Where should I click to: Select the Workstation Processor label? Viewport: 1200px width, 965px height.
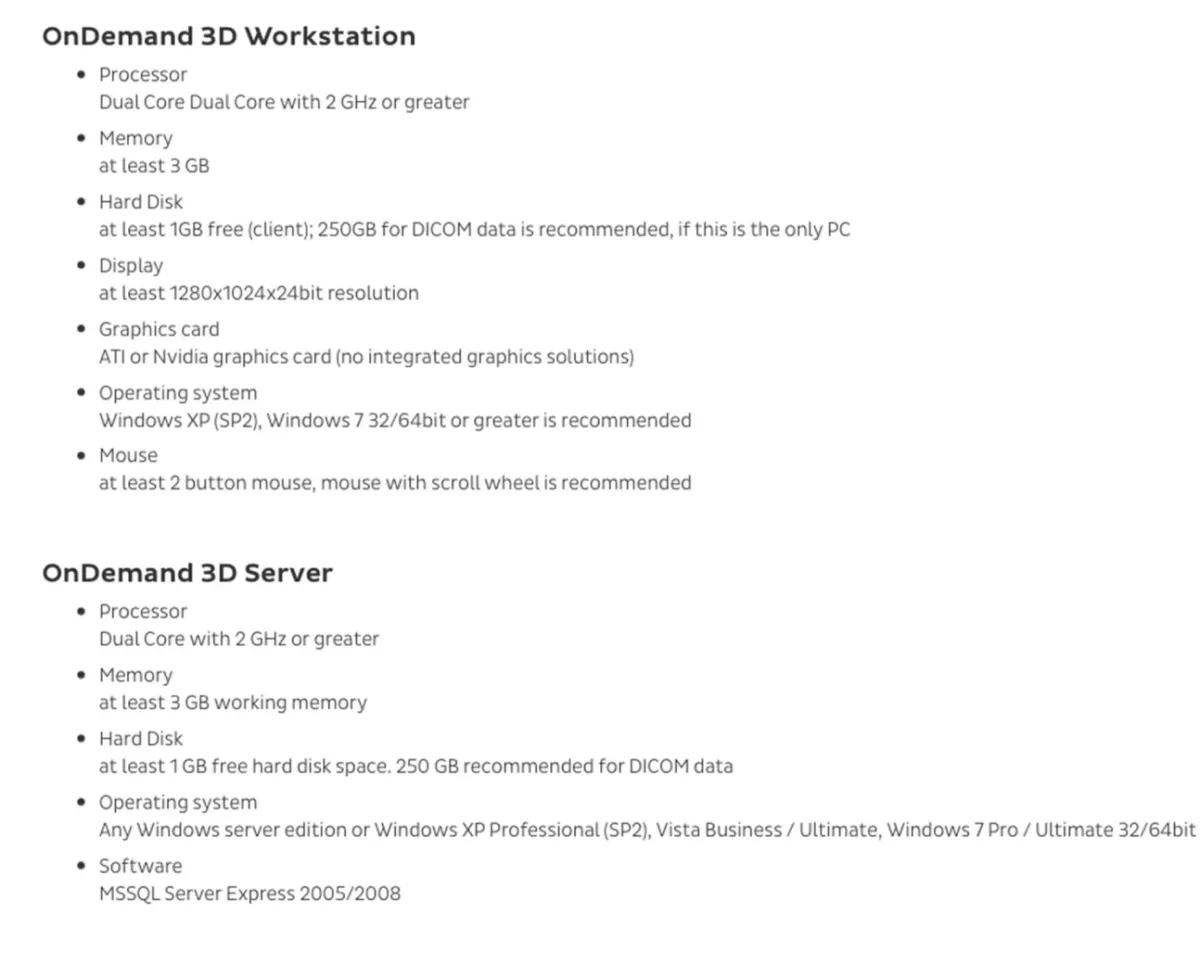pos(143,75)
